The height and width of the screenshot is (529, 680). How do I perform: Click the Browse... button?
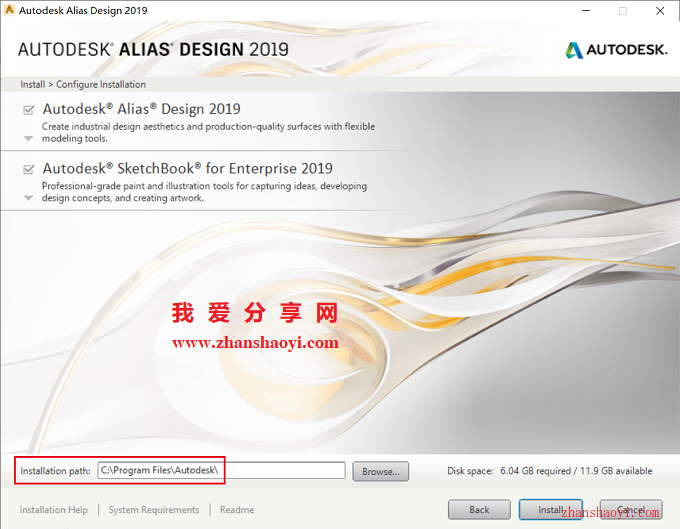[x=380, y=471]
